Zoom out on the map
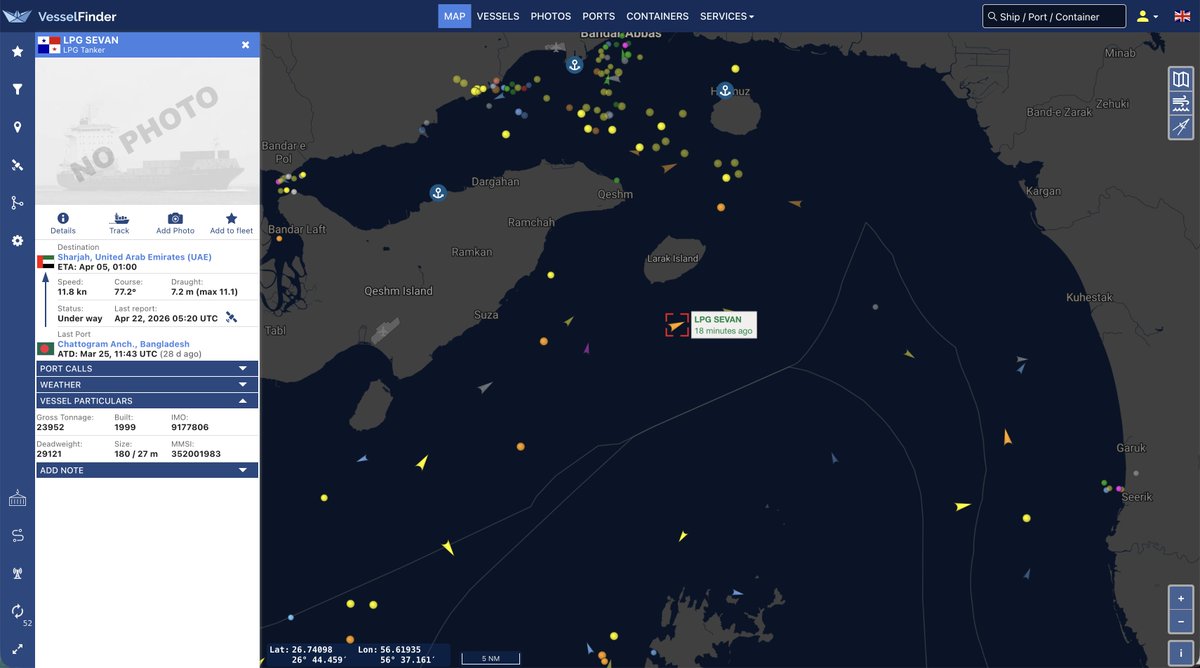This screenshot has width=1200, height=668. [1181, 621]
